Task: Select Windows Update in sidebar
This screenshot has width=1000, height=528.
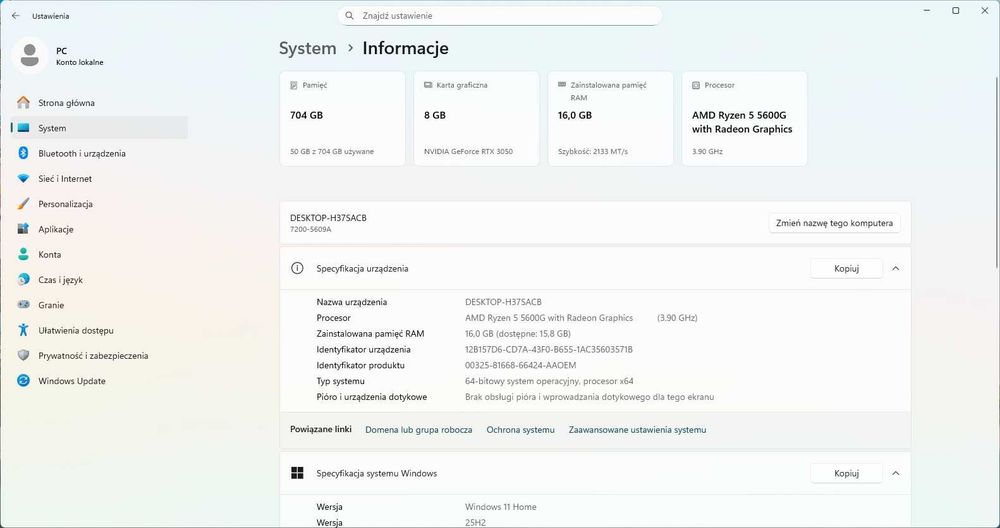Action: click(99, 381)
